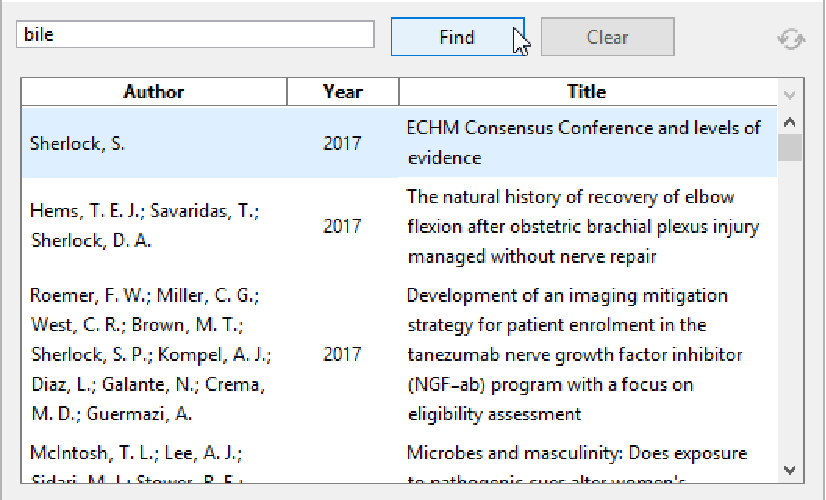826x500 pixels.
Task: Click the scrollbar down arrow
Action: coord(790,468)
